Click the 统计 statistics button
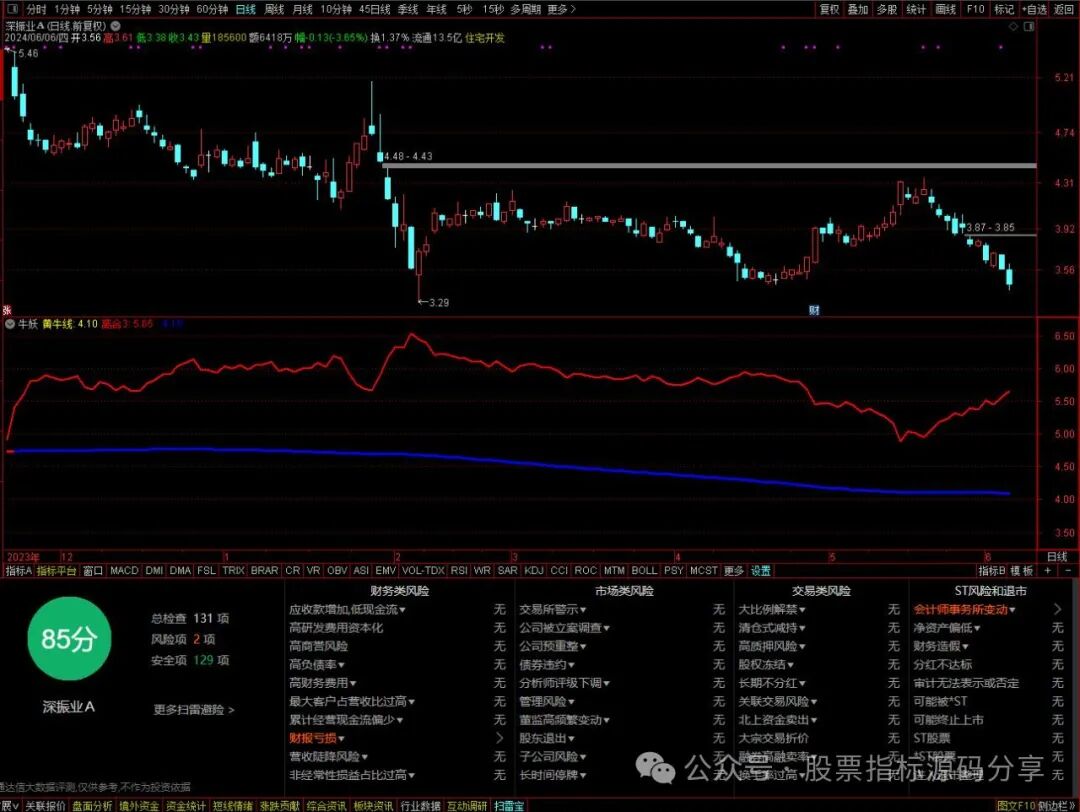 [x=916, y=9]
